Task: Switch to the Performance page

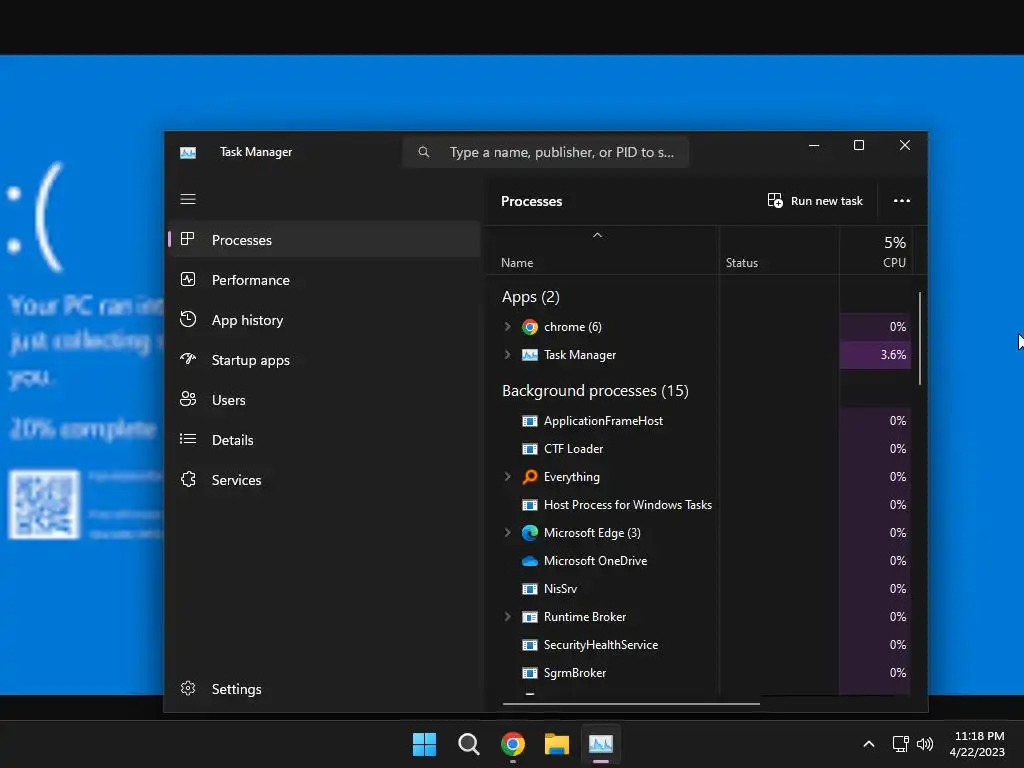Action: [325, 280]
